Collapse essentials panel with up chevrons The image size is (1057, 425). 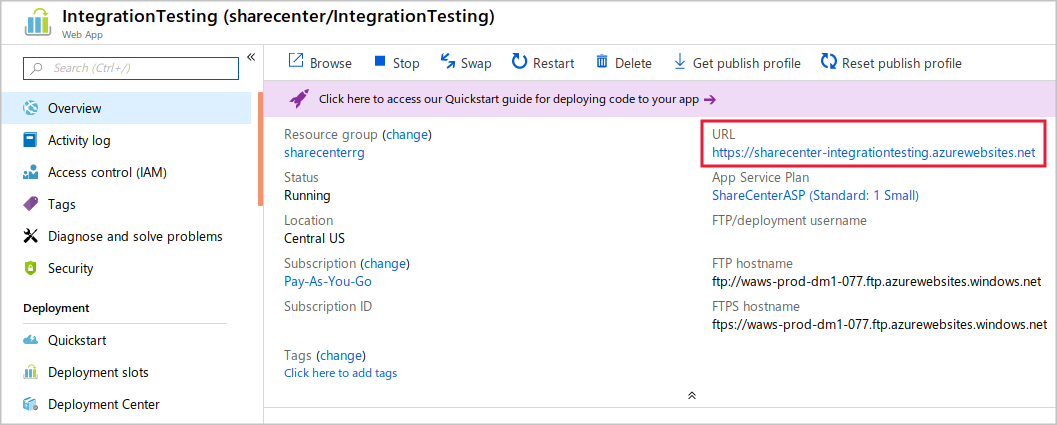(x=691, y=395)
